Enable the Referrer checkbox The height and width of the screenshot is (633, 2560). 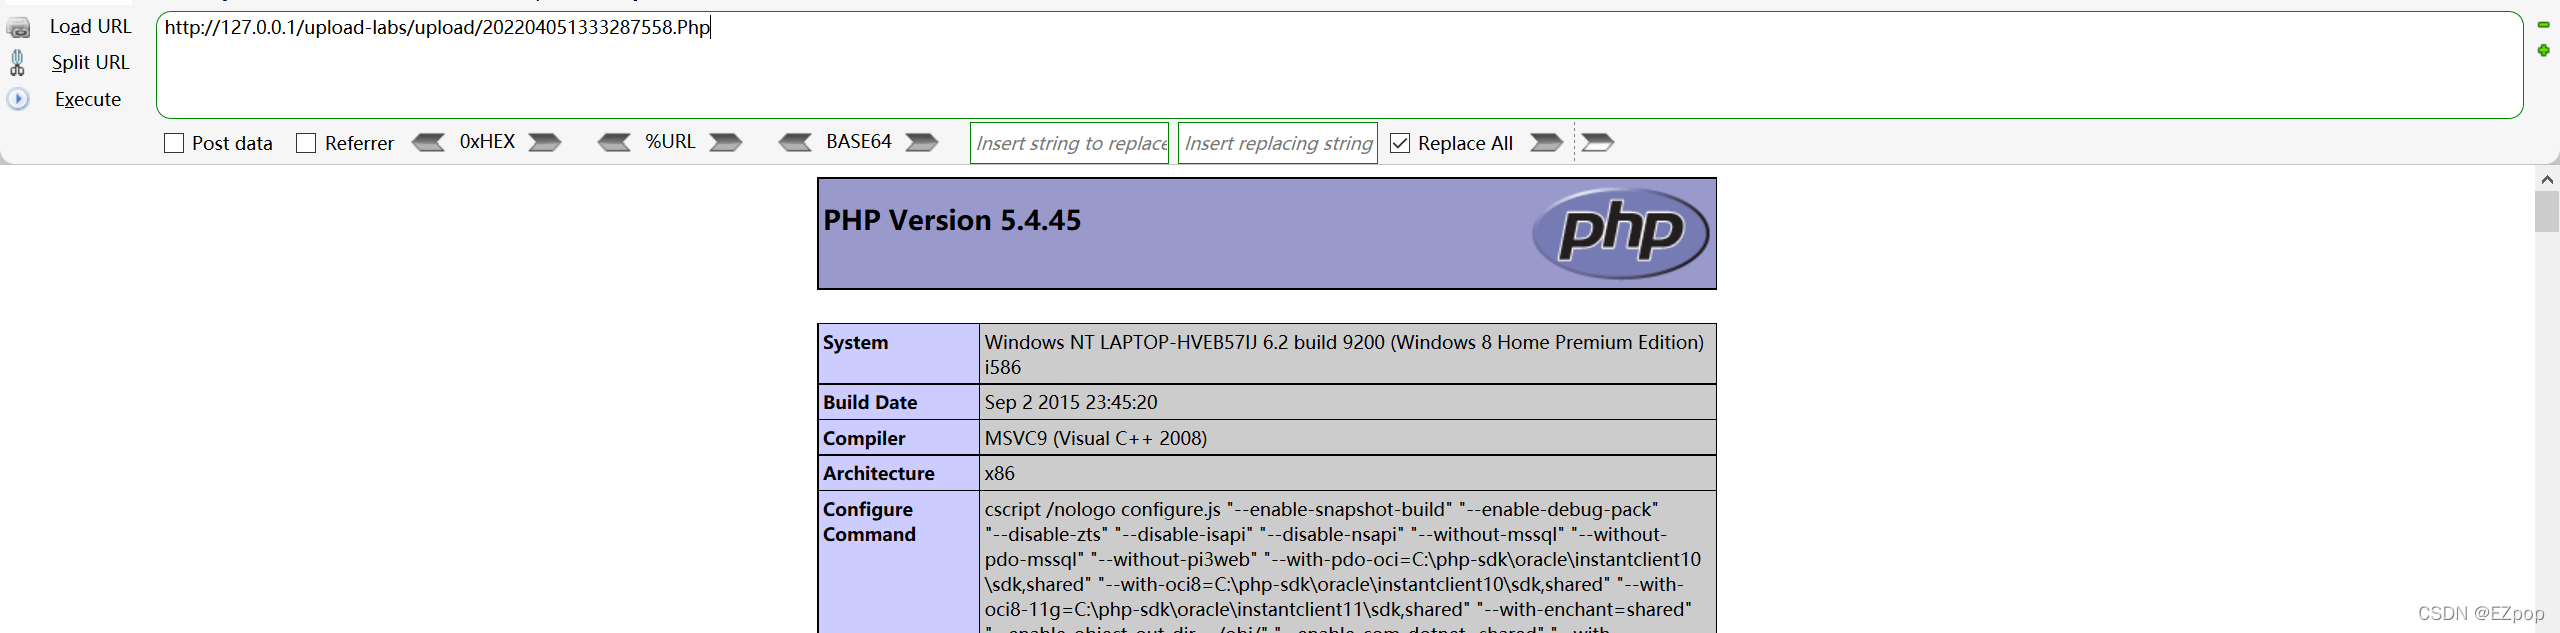[x=306, y=143]
